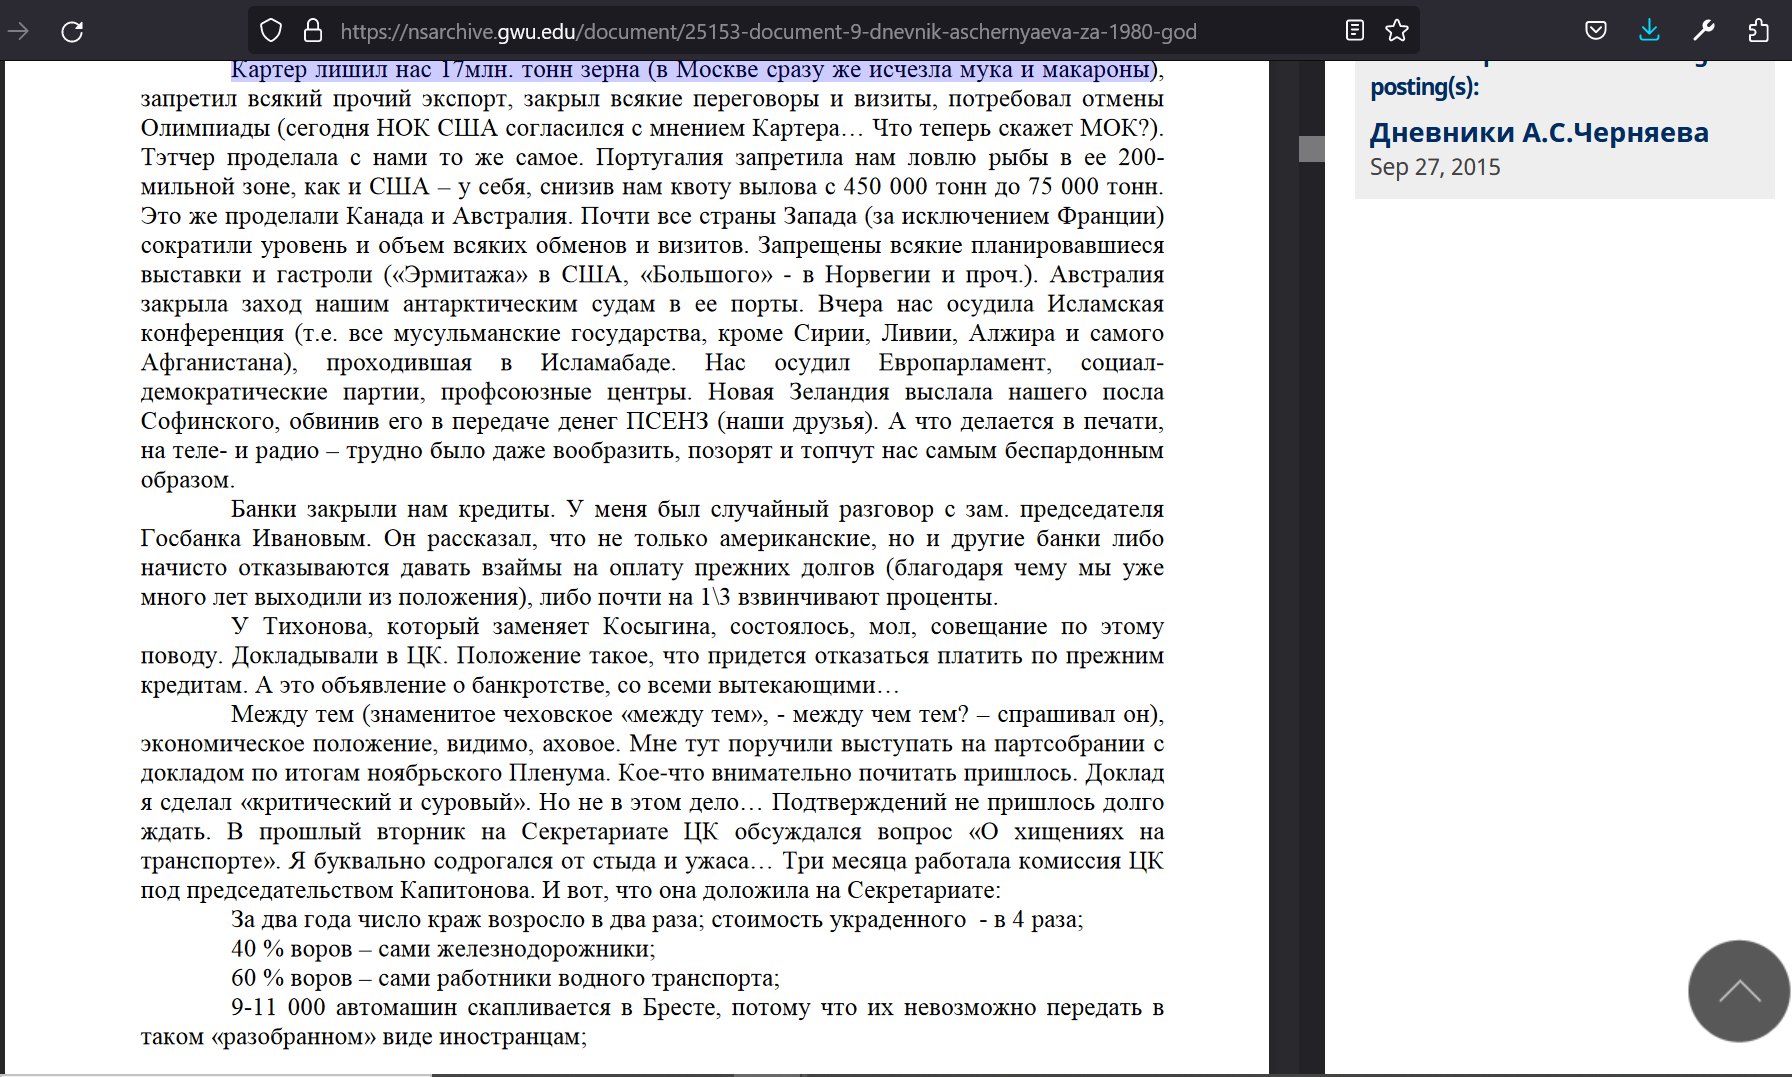Click the document viewer scrollbar thumb
The image size is (1792, 1077).
click(1311, 149)
